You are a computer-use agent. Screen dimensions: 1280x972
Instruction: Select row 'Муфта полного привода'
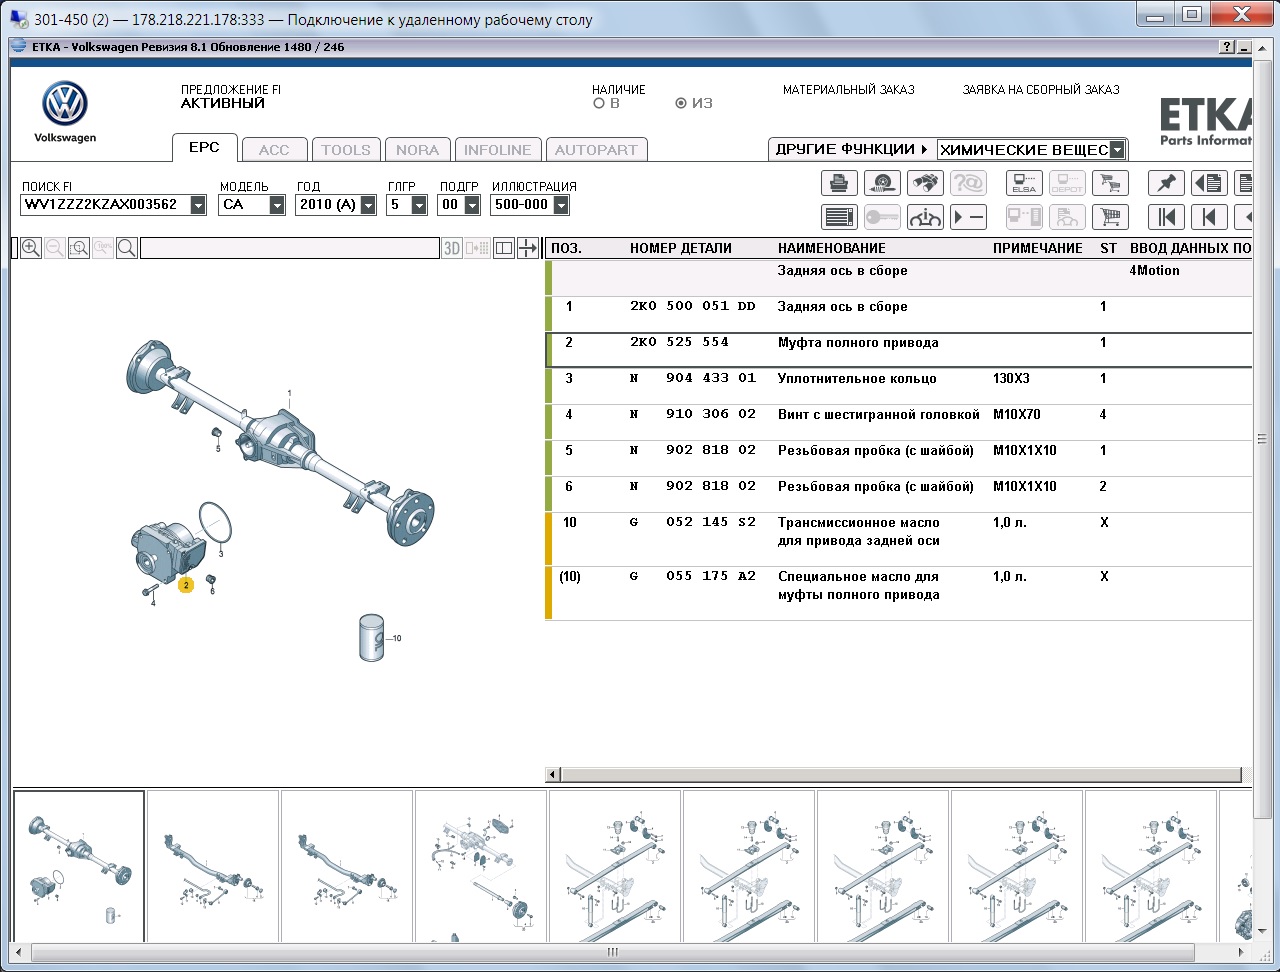pos(899,350)
